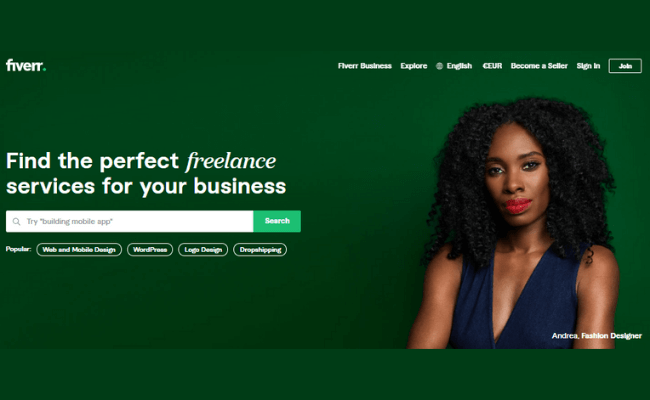Click the fiverr logo
The width and height of the screenshot is (650, 400).
(x=26, y=65)
